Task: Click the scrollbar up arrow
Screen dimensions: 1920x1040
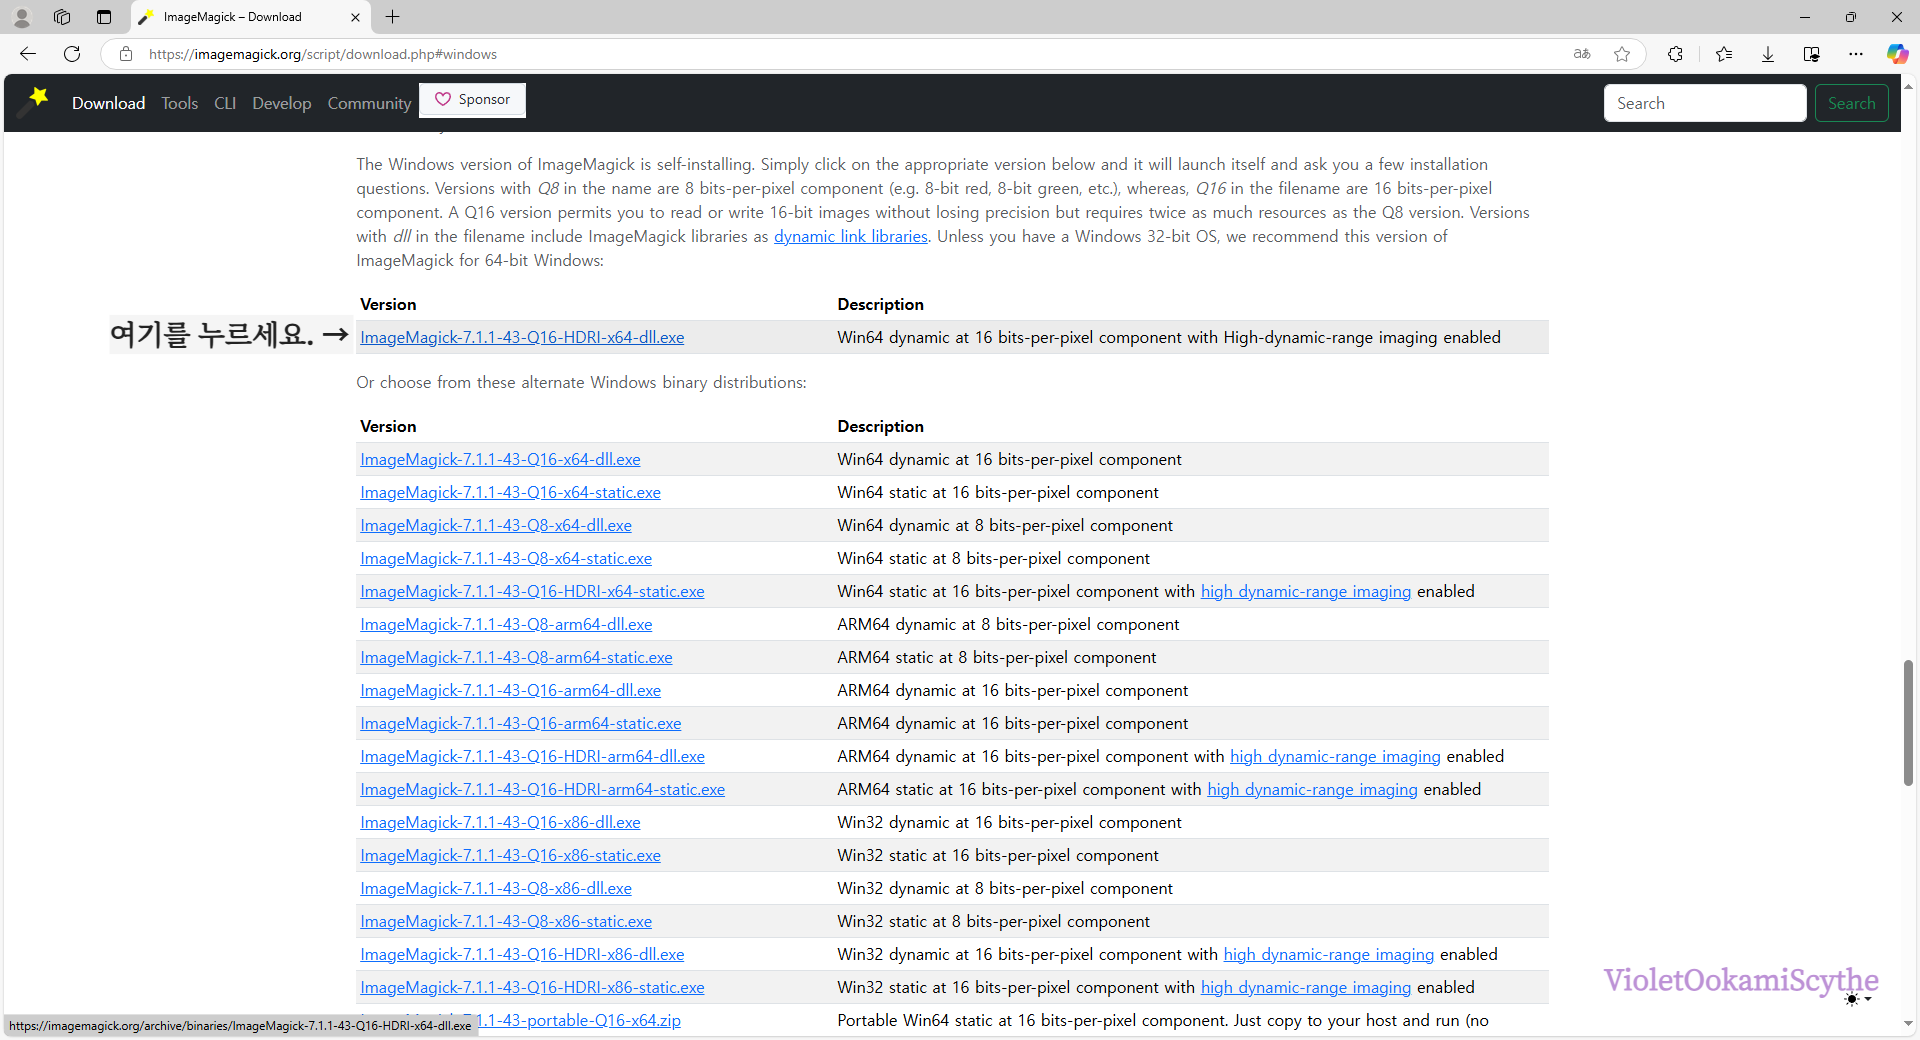Action: point(1908,87)
